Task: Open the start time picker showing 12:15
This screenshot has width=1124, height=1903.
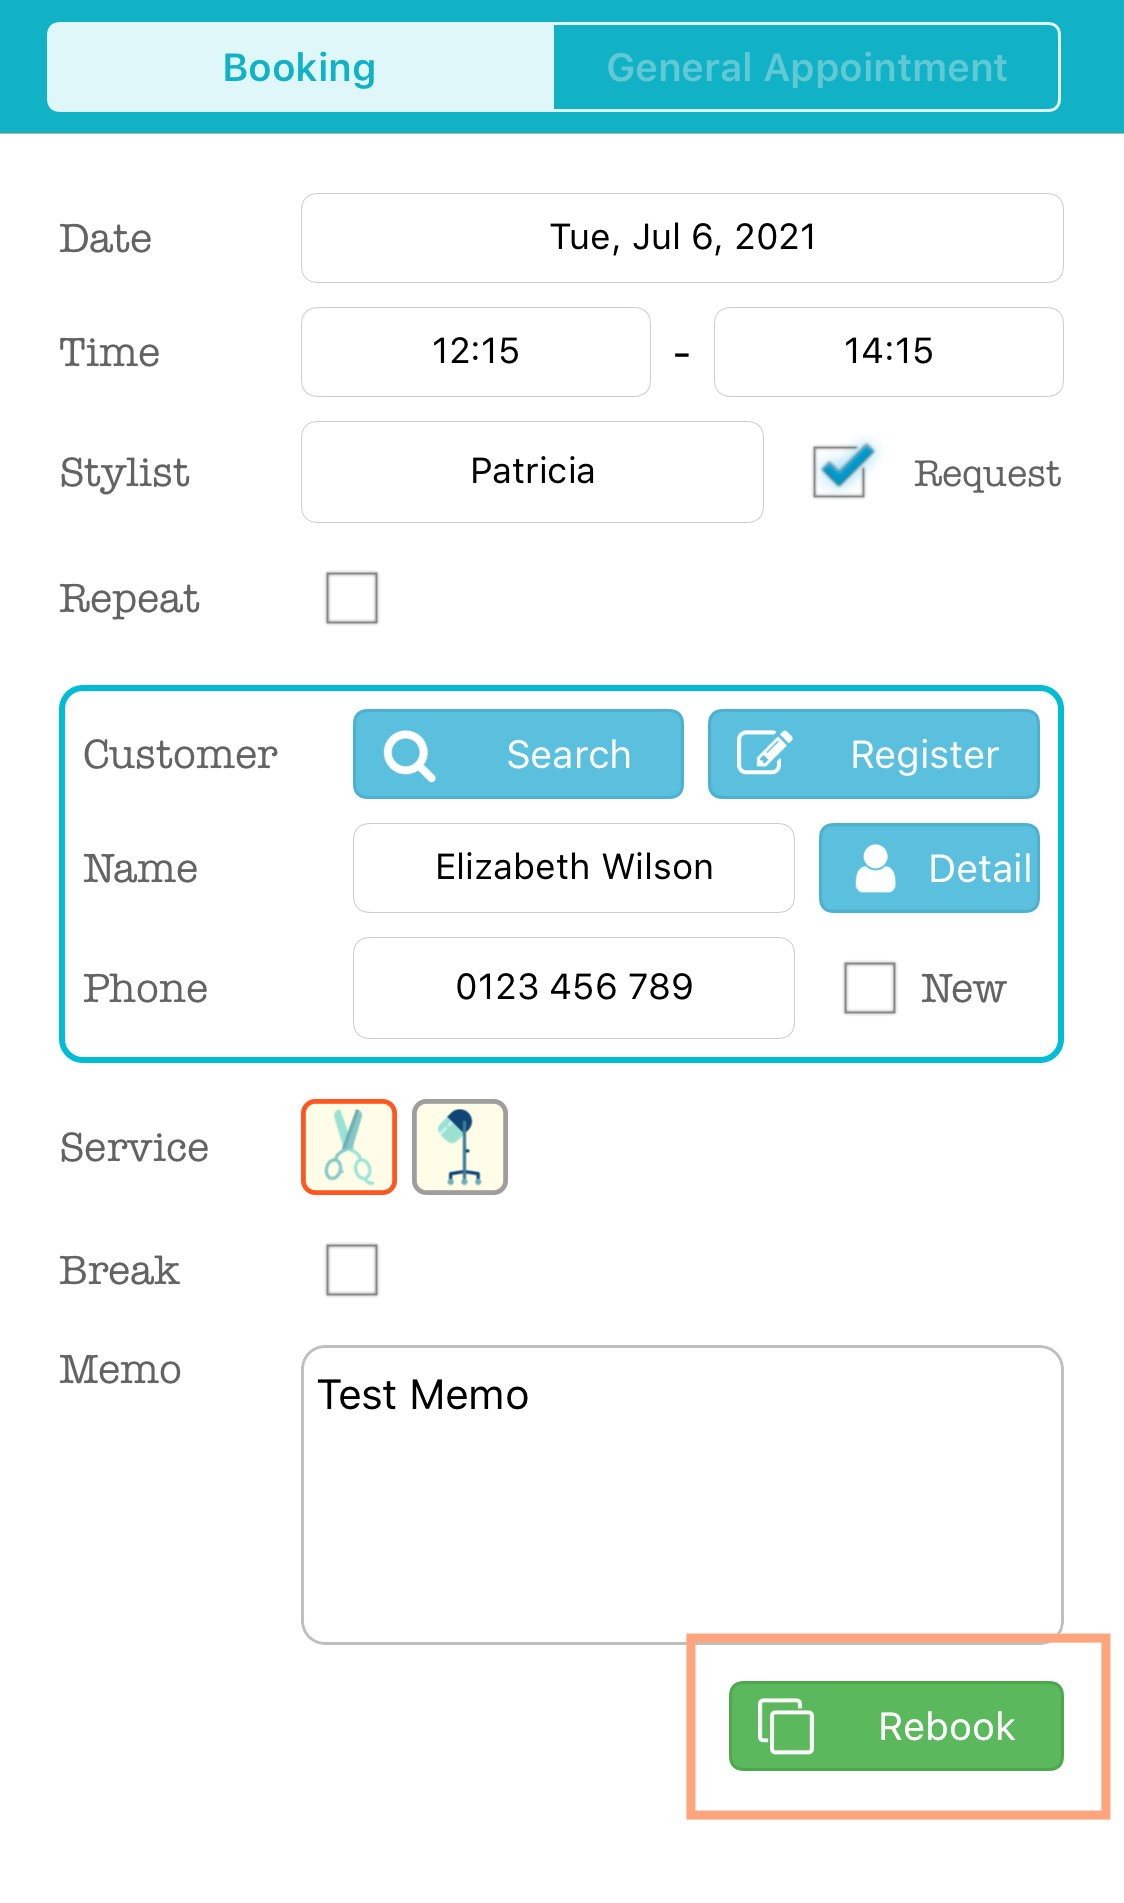Action: pos(476,352)
